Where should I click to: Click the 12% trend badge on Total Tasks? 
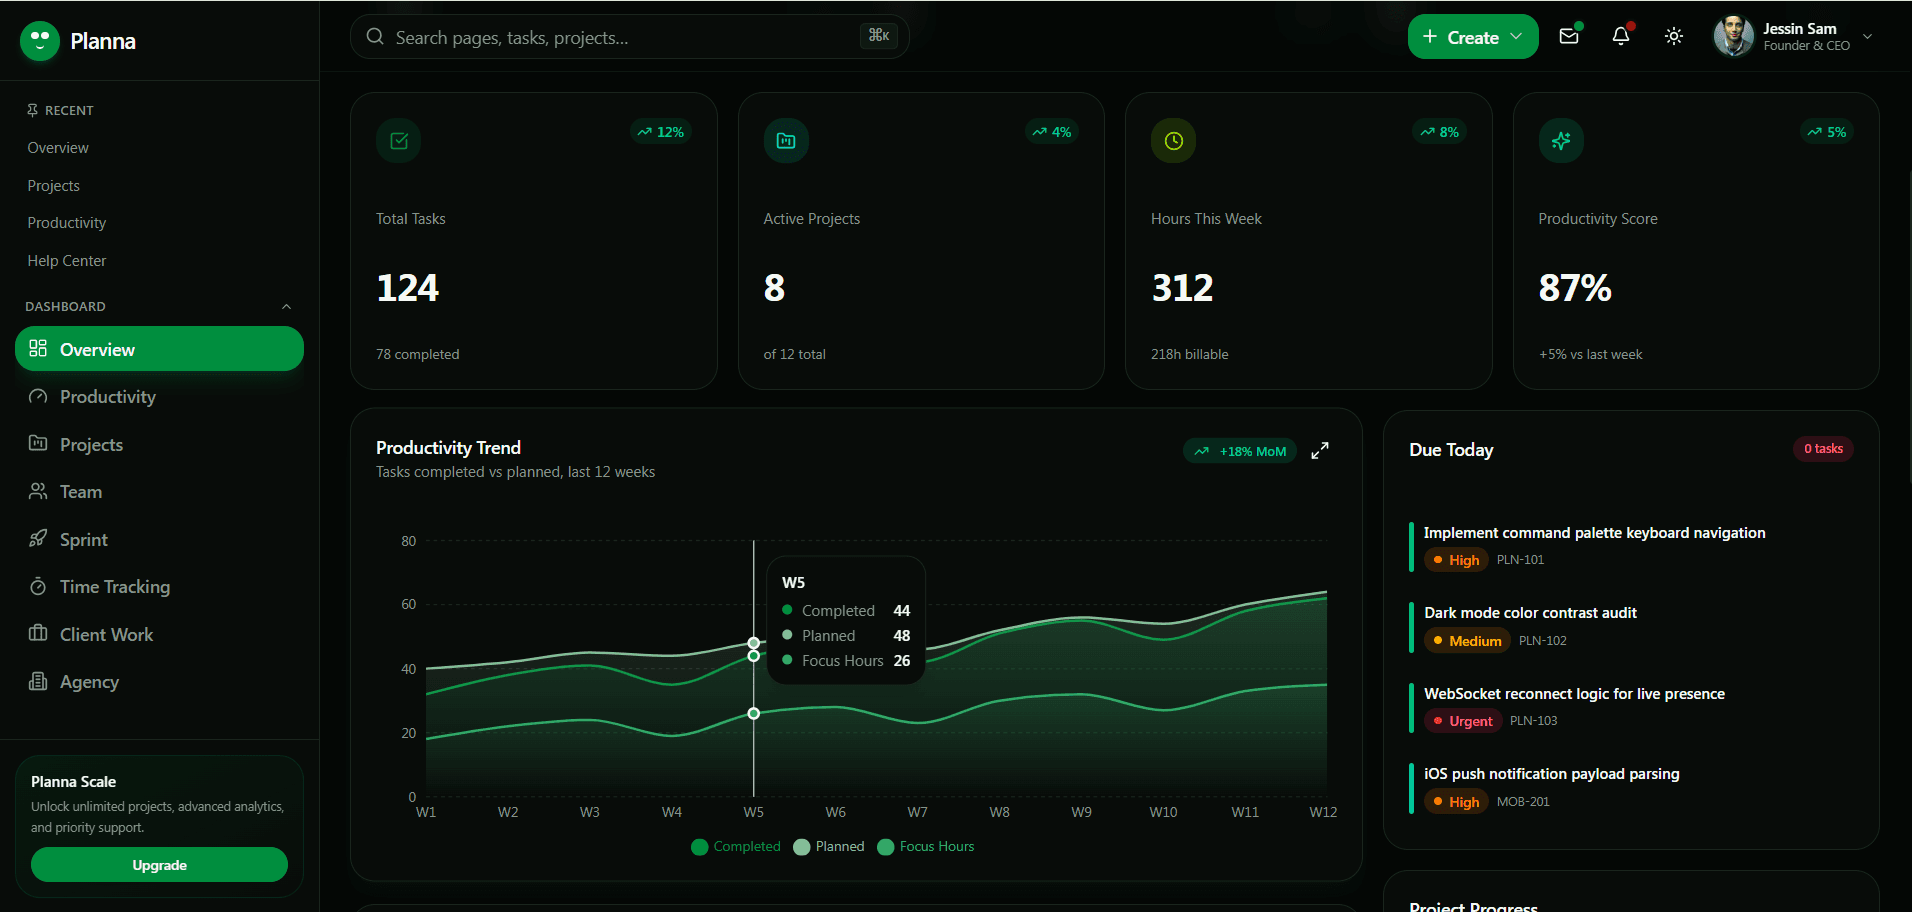pos(661,132)
